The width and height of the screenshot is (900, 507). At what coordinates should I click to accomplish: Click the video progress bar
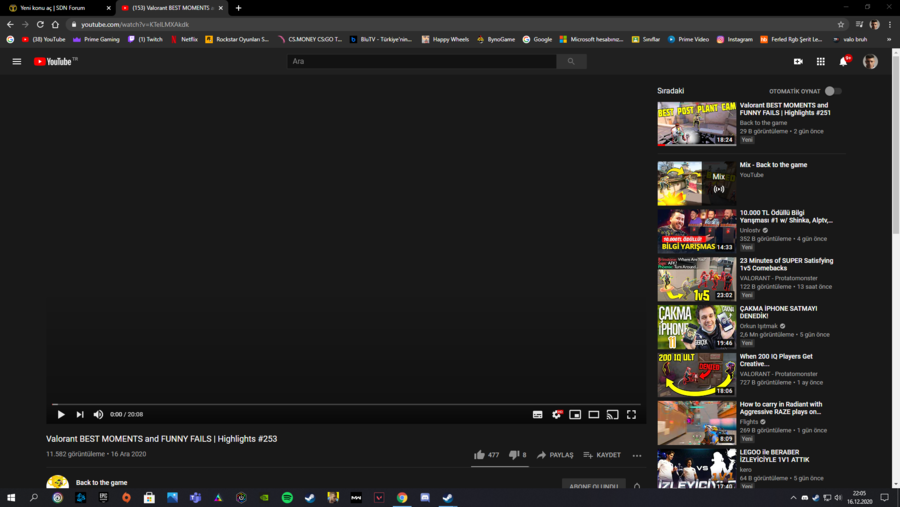(346, 404)
